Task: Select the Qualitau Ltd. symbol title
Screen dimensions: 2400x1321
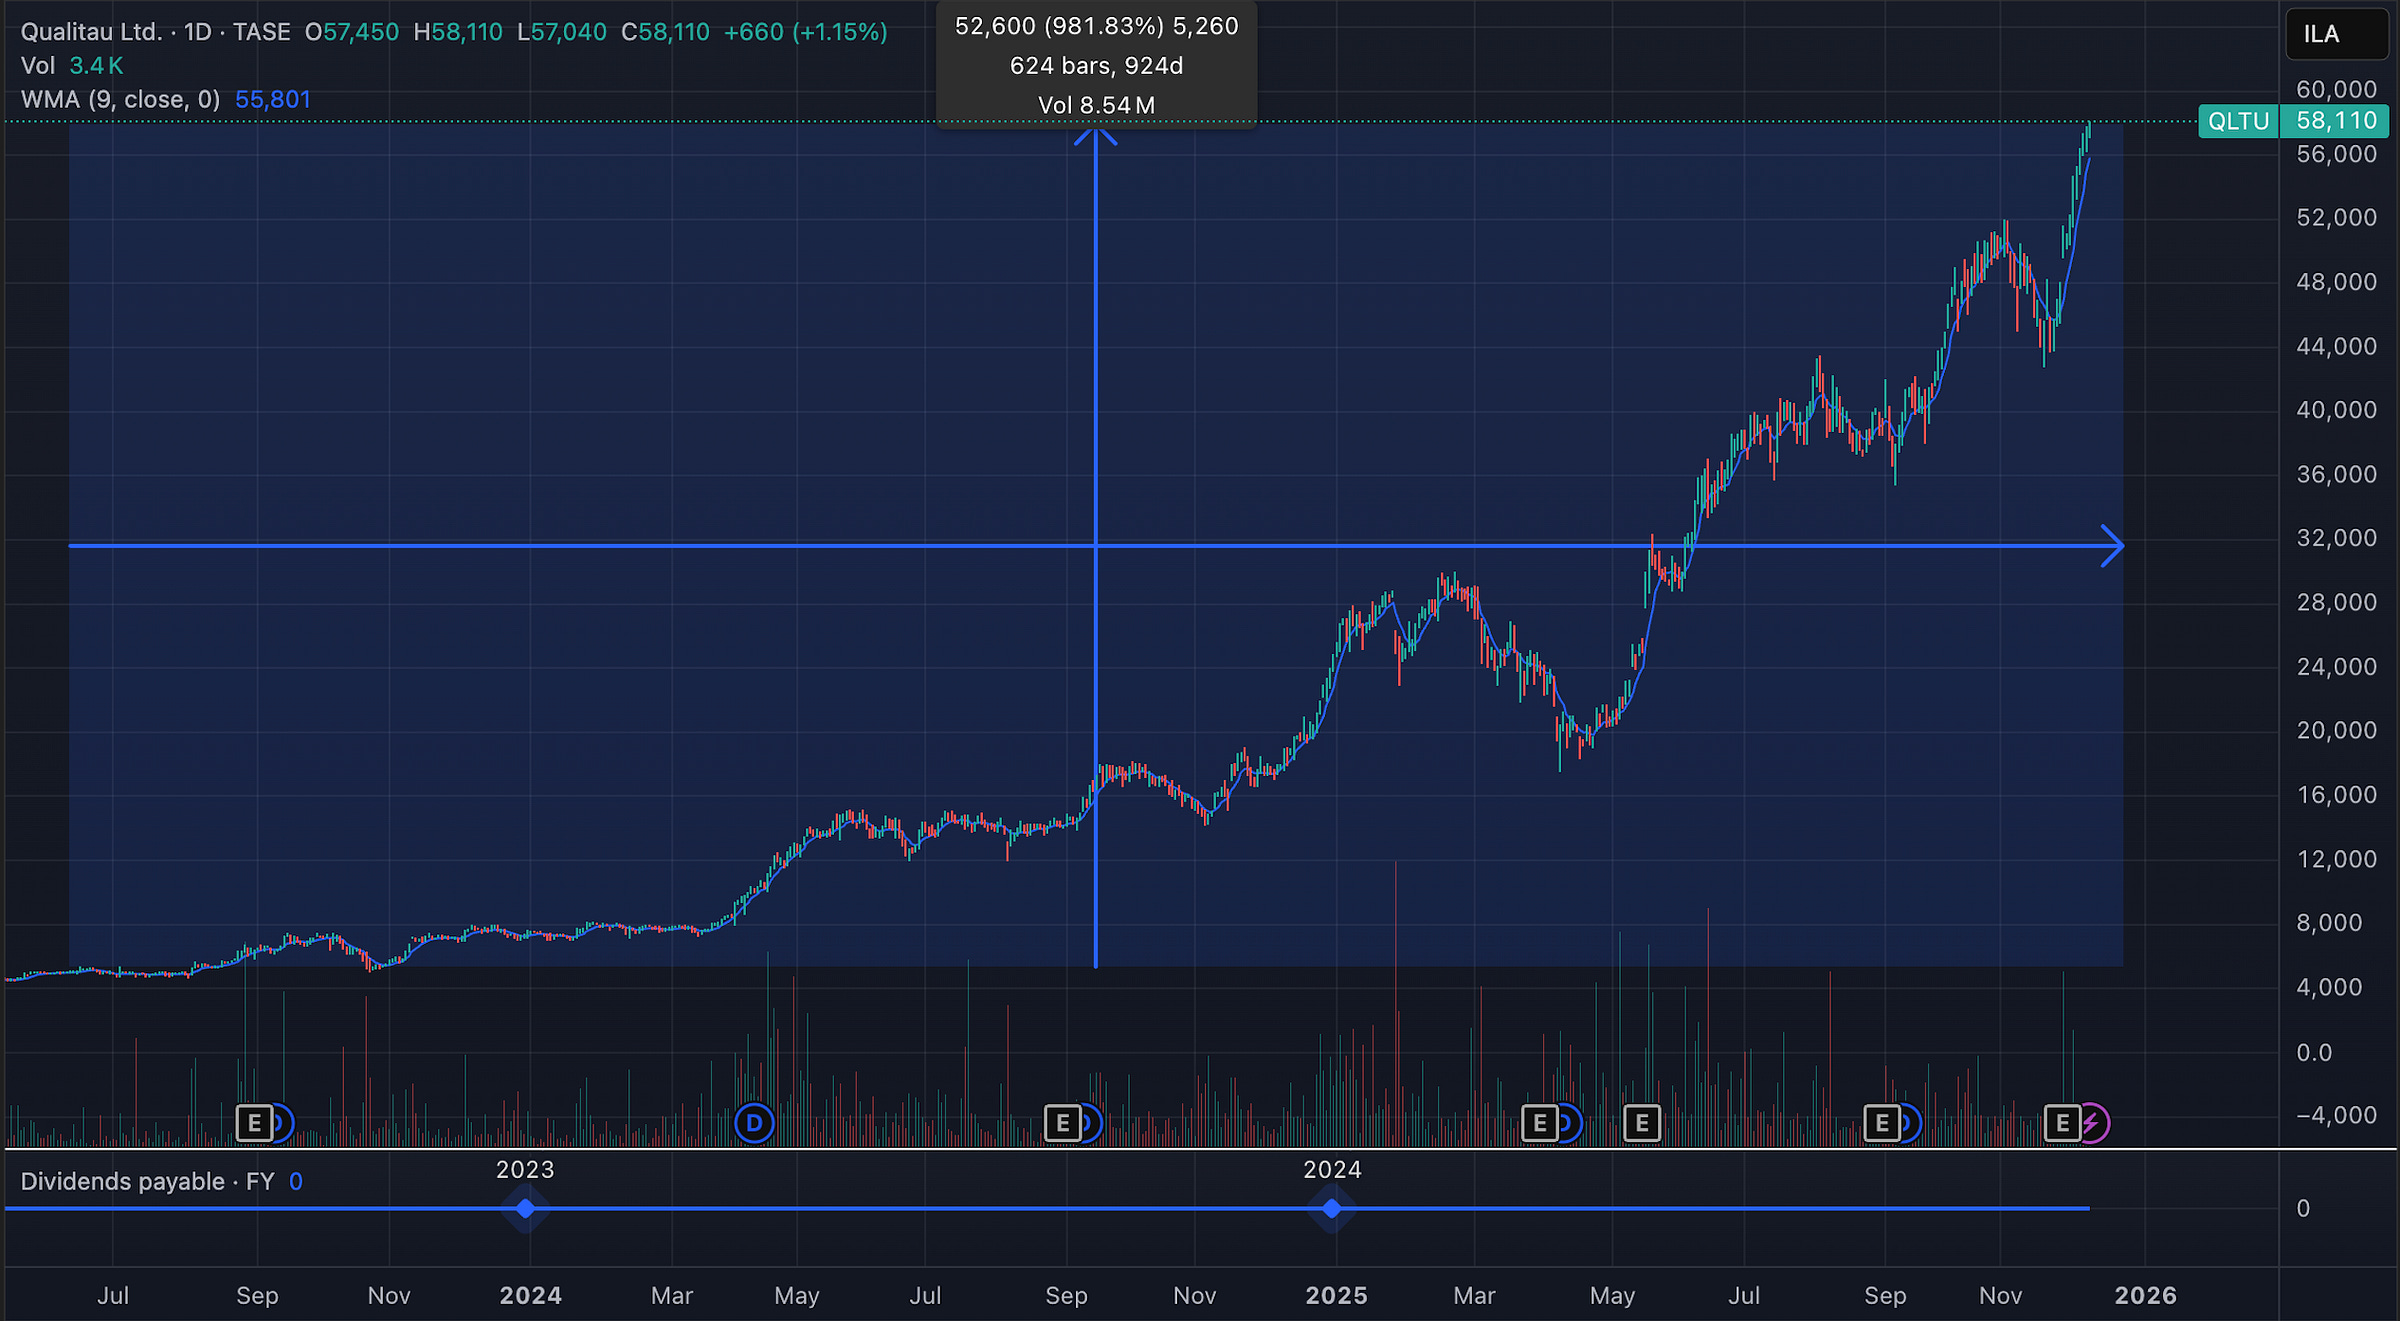Action: coord(91,32)
